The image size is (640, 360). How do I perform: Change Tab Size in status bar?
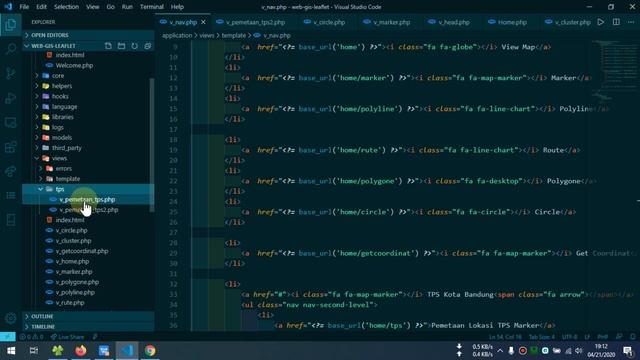541,337
